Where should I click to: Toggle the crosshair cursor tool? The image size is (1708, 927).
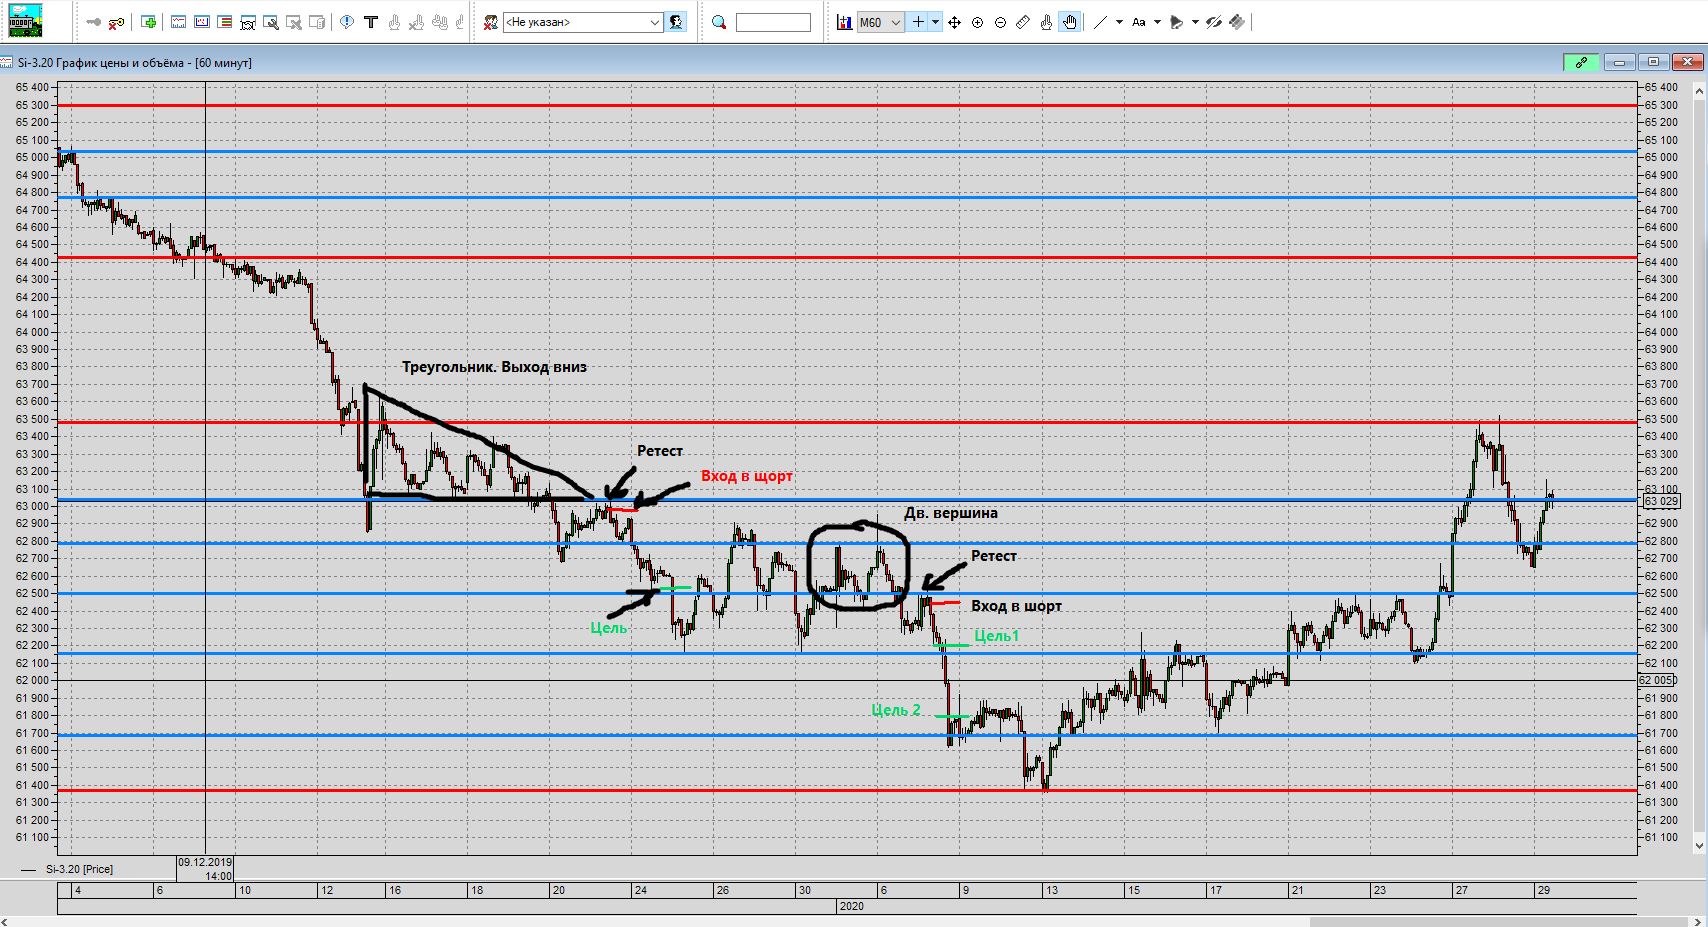pyautogui.click(x=918, y=22)
